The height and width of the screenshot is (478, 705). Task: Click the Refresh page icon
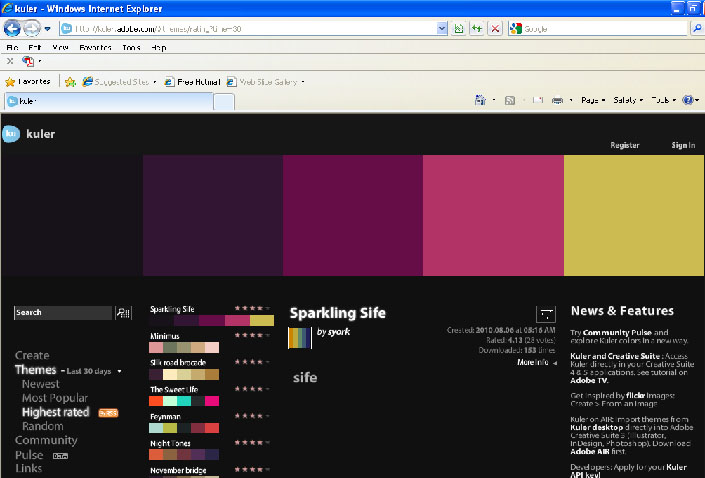click(477, 29)
